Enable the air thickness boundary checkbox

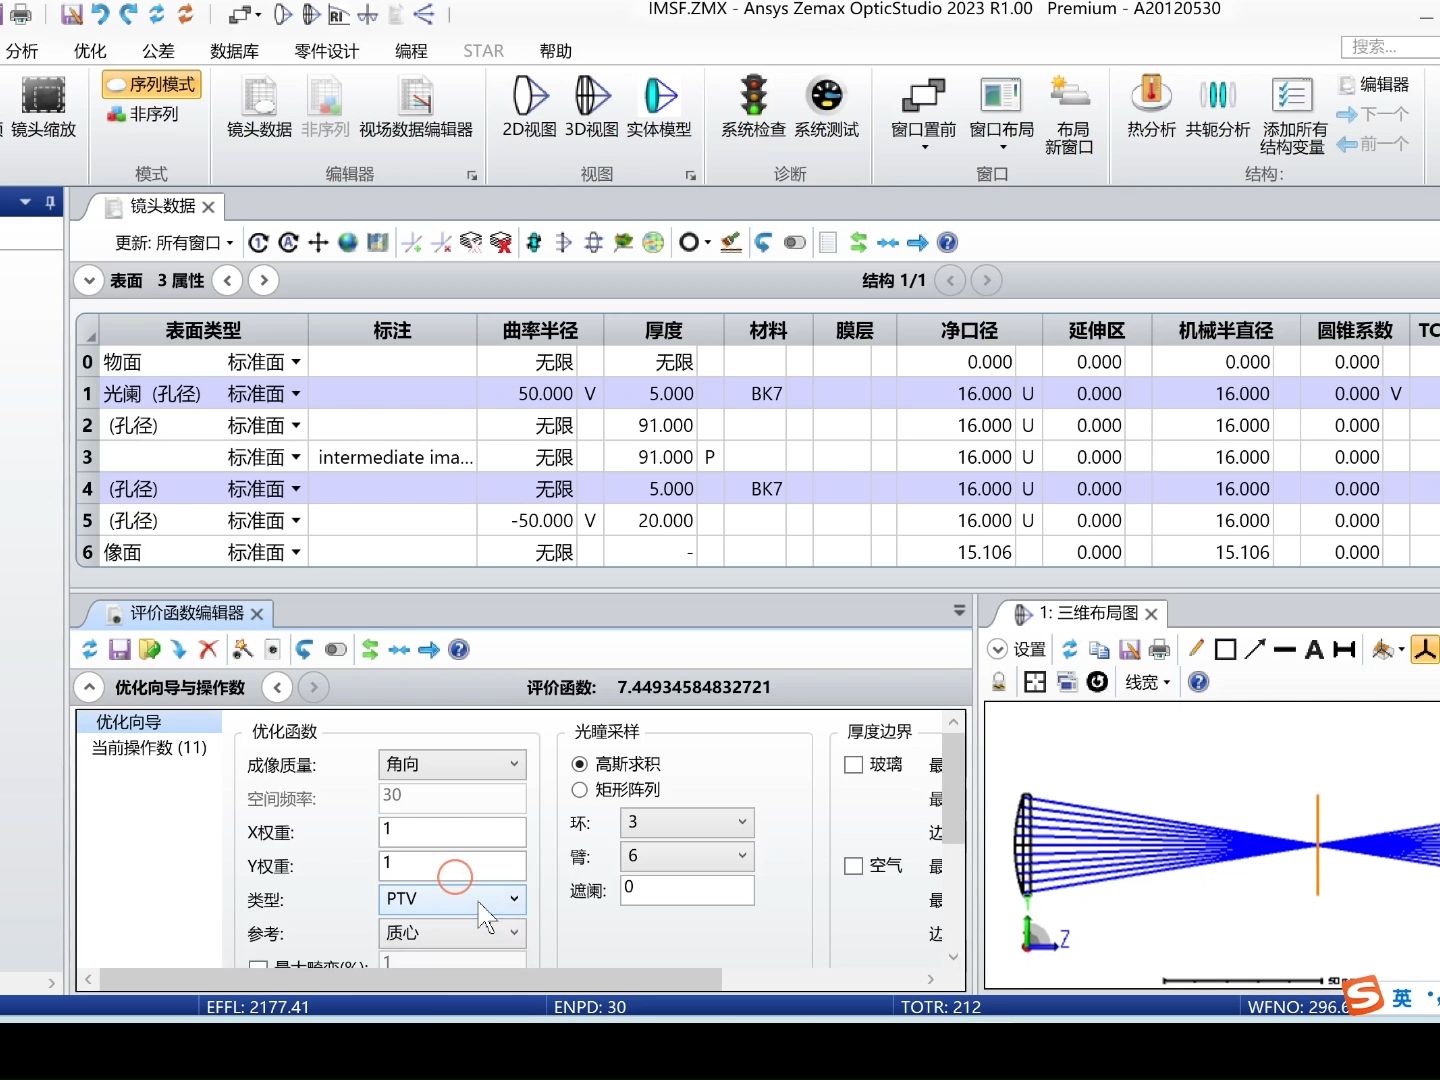point(854,866)
